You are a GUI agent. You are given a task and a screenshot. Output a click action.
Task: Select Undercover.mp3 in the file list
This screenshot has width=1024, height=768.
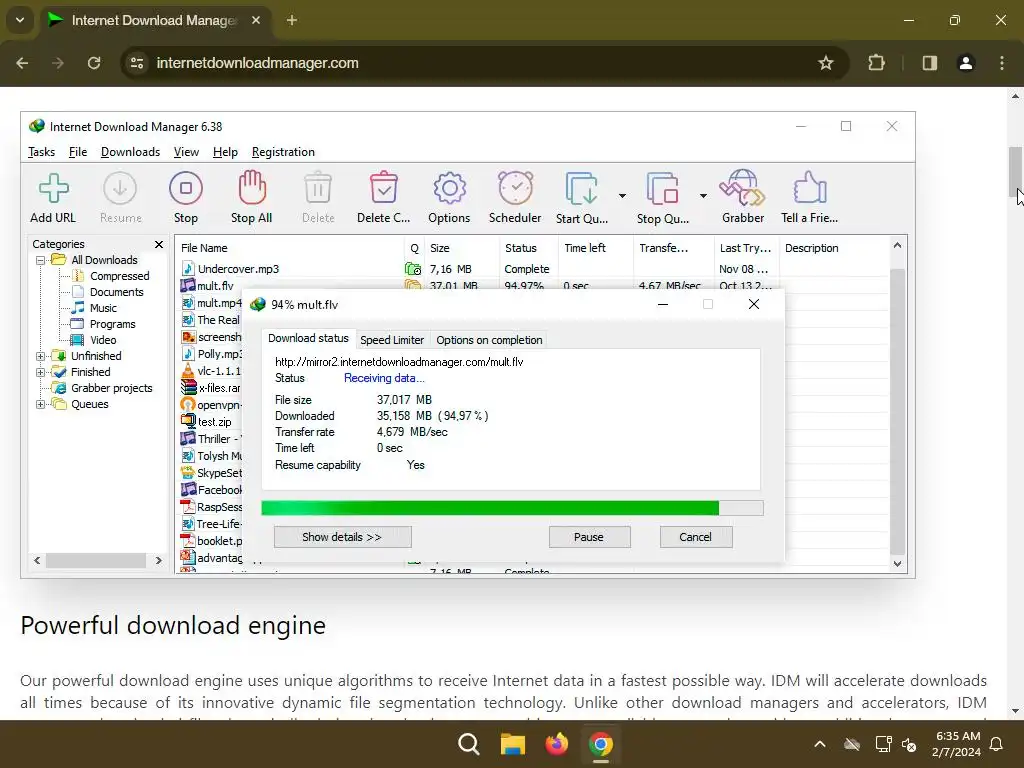(238, 269)
